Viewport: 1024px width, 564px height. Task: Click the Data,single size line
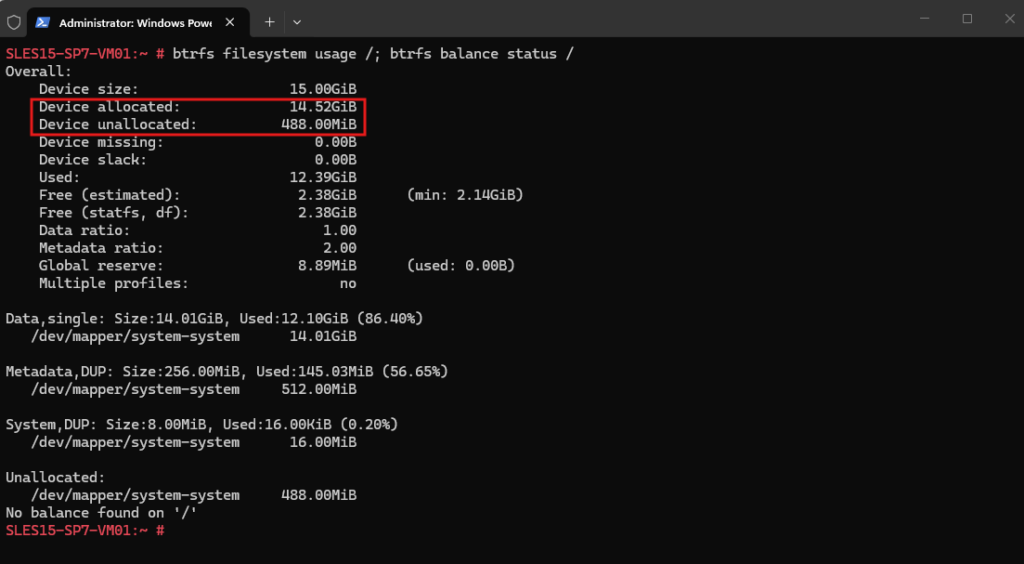214,319
